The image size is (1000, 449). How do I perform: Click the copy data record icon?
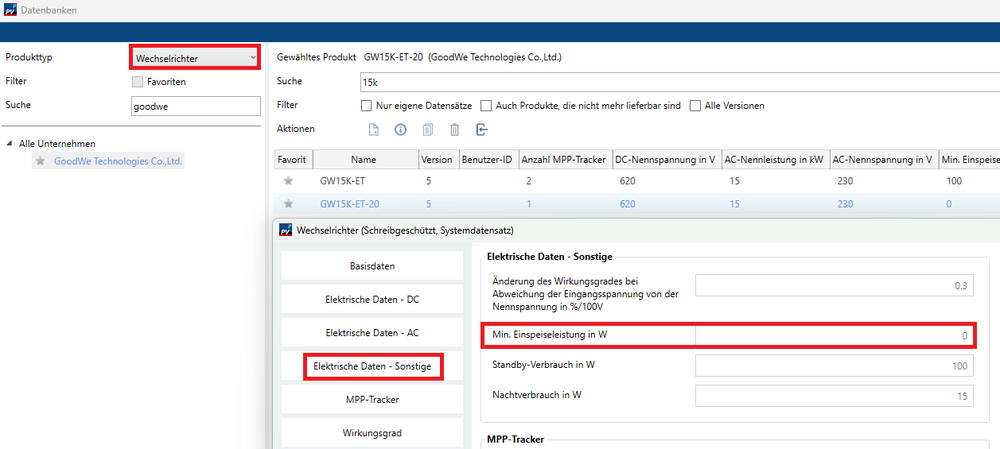[428, 129]
